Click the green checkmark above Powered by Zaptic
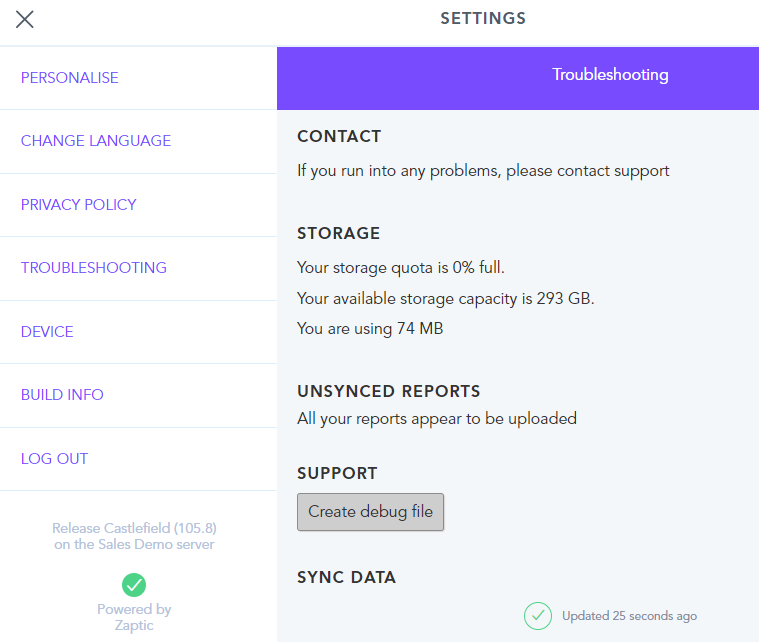Image resolution: width=759 pixels, height=642 pixels. click(x=134, y=584)
